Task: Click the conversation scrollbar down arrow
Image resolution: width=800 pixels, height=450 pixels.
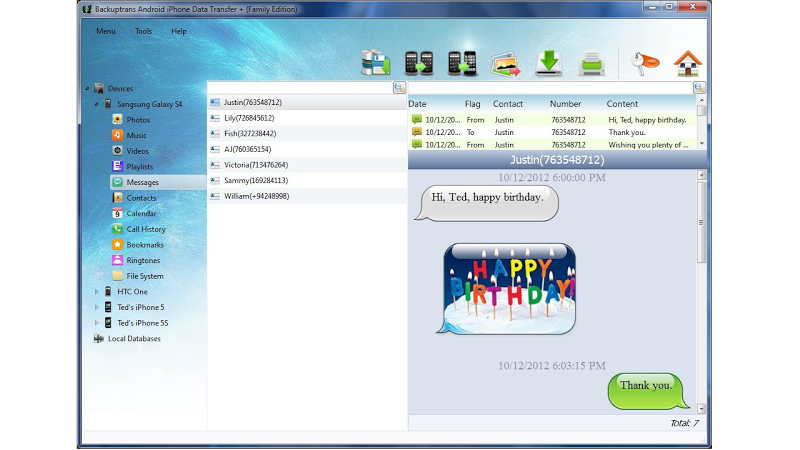Action: click(x=702, y=409)
